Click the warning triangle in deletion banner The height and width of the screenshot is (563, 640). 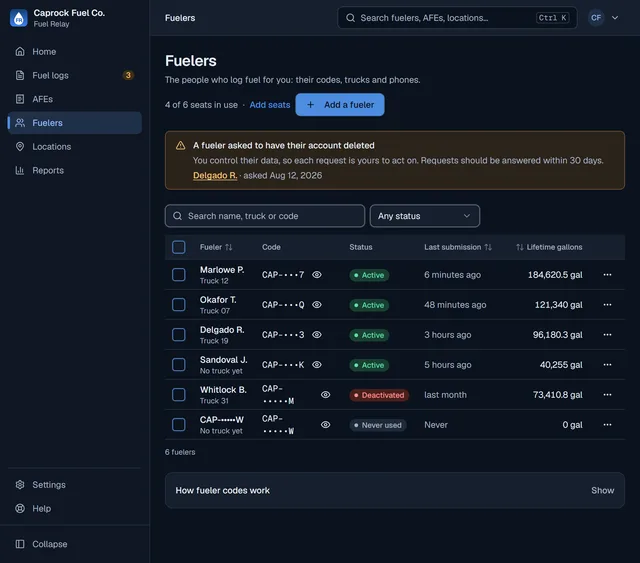pyautogui.click(x=180, y=146)
